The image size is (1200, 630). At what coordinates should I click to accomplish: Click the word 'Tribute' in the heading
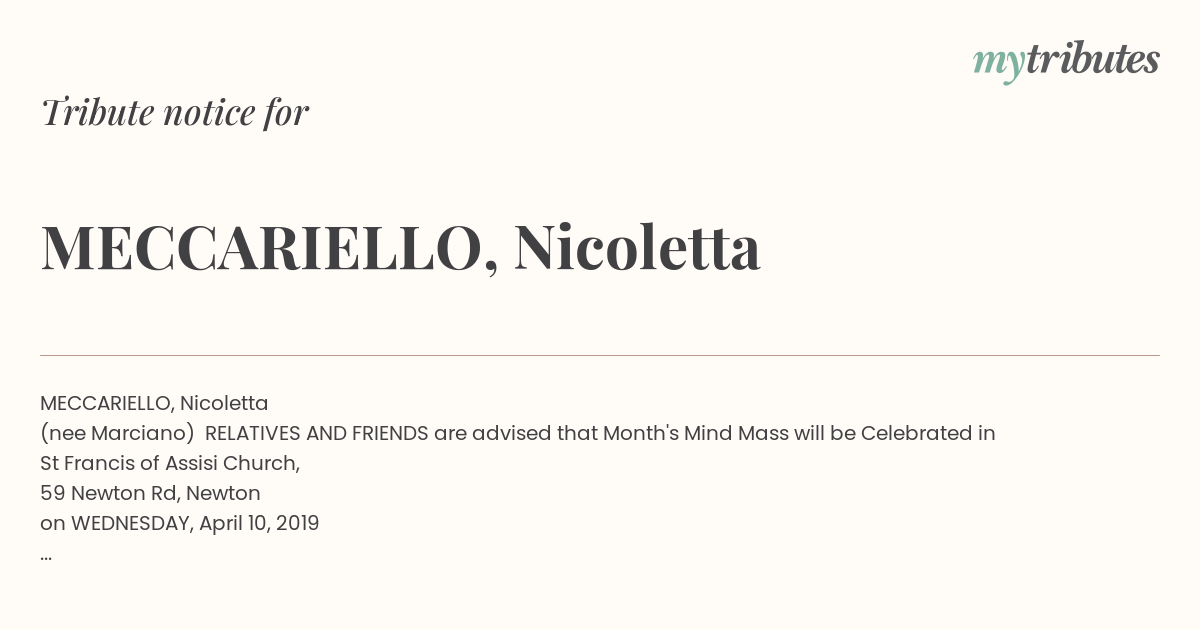[96, 112]
